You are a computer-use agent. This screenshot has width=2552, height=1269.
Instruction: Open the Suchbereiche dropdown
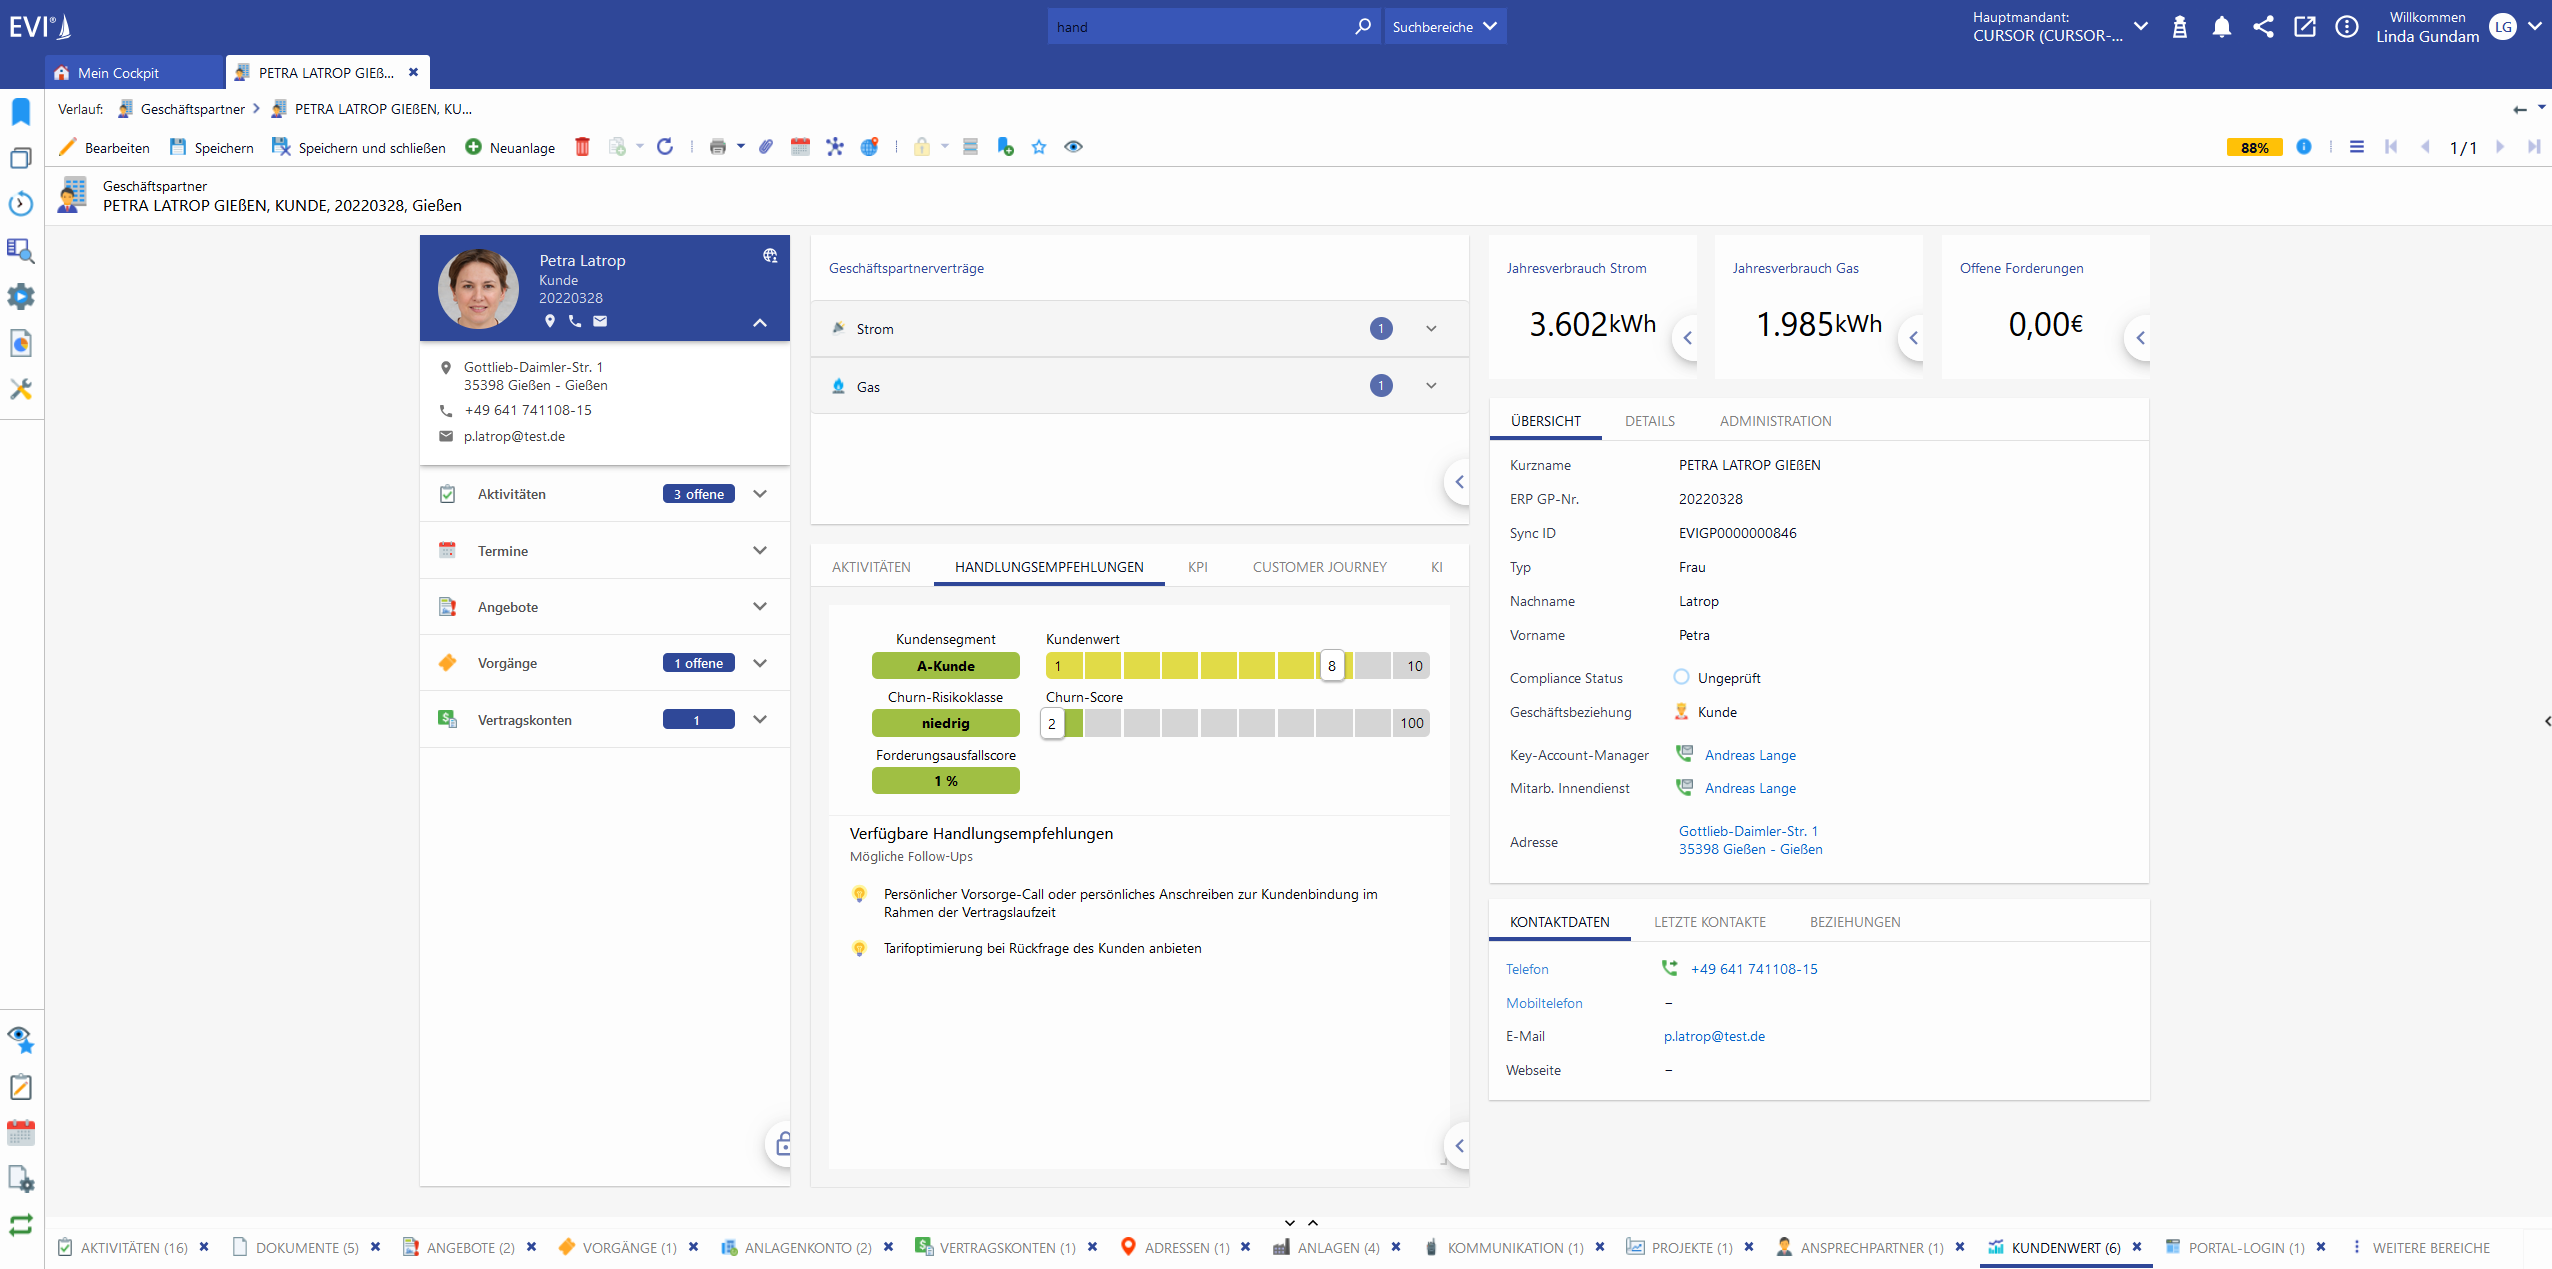click(1445, 27)
